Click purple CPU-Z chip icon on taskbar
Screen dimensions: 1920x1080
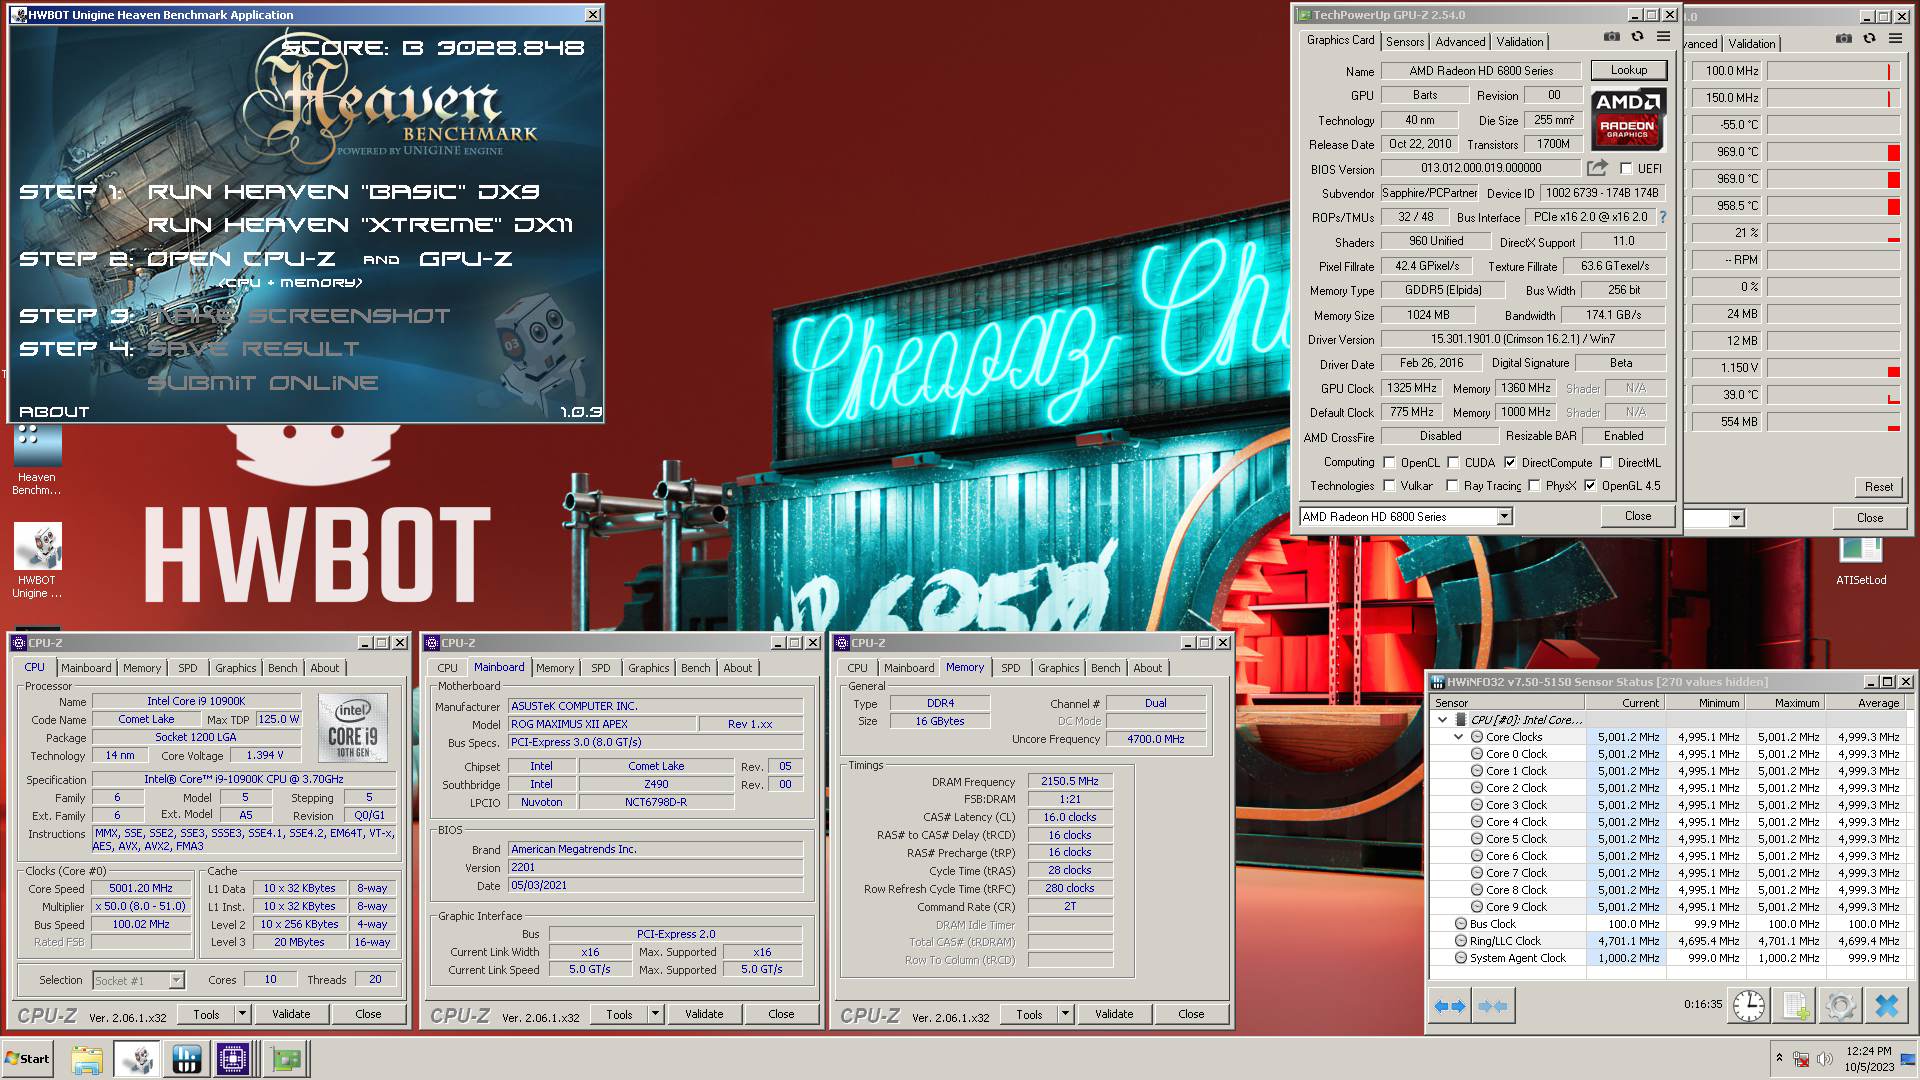233,1059
